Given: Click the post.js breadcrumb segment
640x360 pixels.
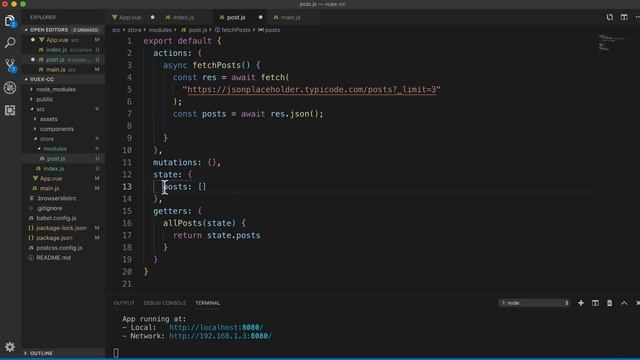Looking at the screenshot, I should click(198, 30).
